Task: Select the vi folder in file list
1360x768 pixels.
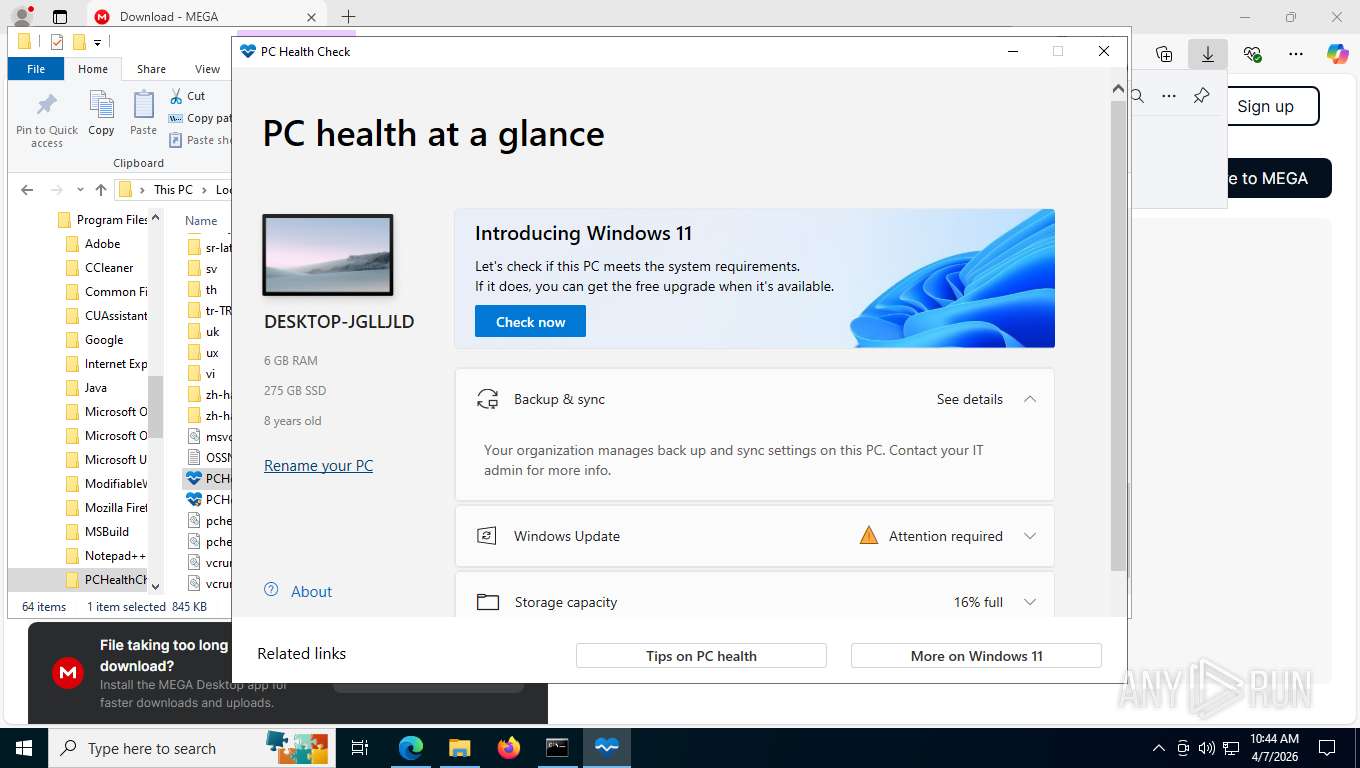Action: coord(210,373)
